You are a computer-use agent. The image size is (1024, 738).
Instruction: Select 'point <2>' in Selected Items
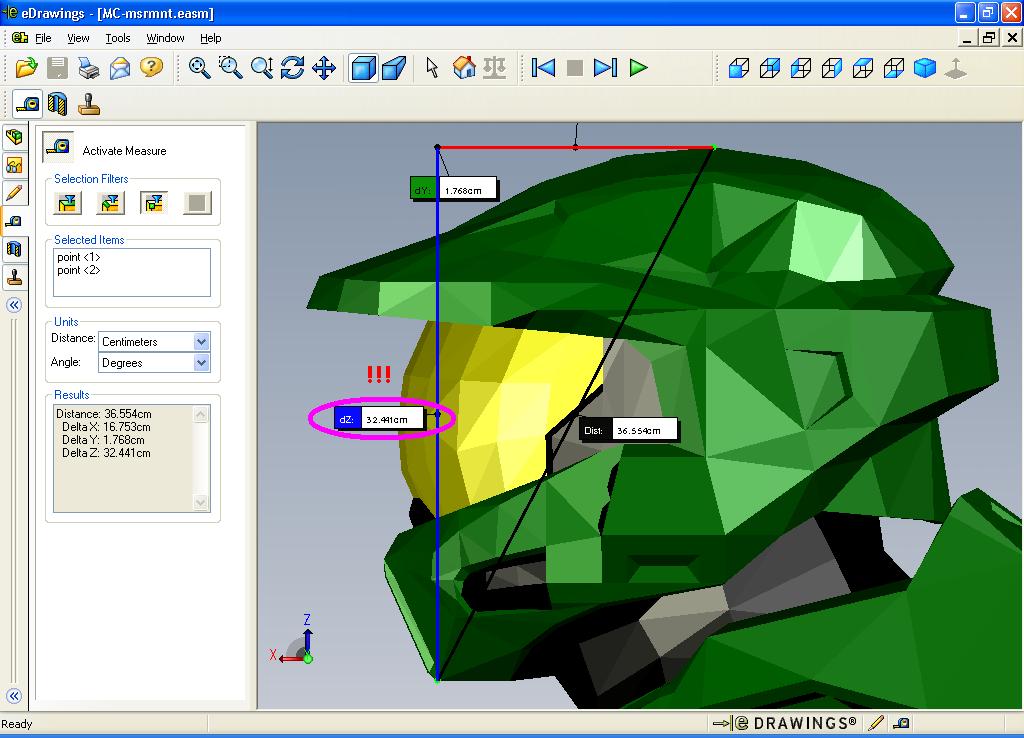click(79, 270)
